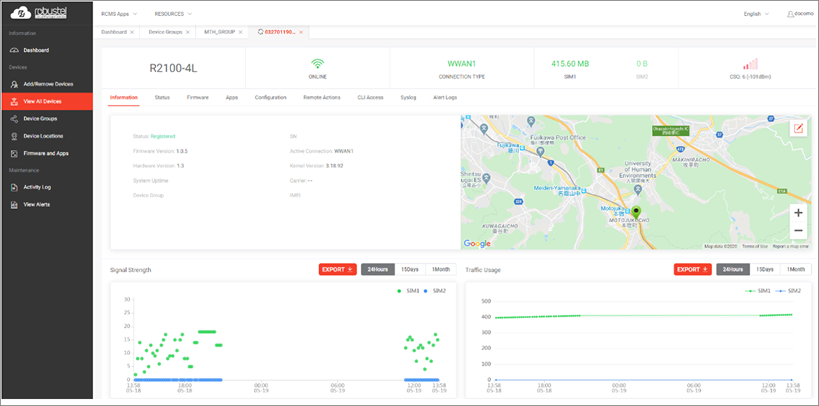Image resolution: width=819 pixels, height=406 pixels.
Task: Open the English language dropdown
Action: 756,14
